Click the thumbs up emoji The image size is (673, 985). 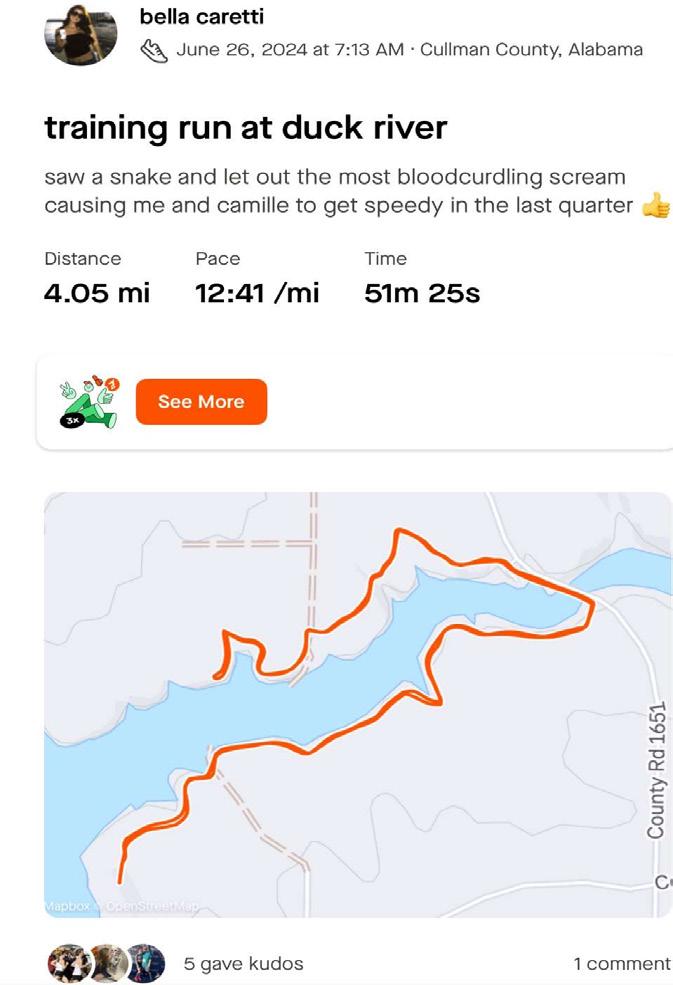click(655, 205)
